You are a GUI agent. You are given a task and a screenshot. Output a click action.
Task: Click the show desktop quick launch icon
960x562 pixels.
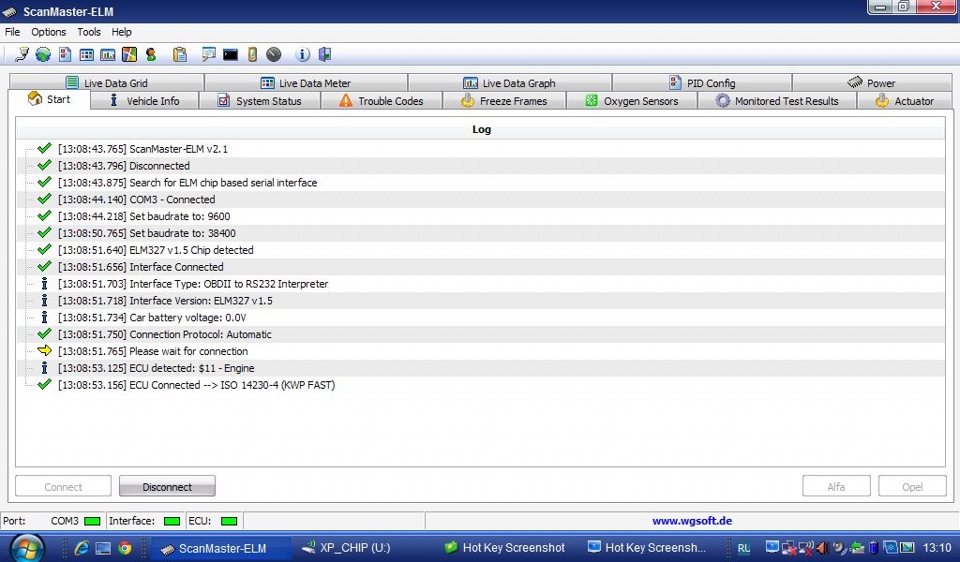click(x=103, y=548)
